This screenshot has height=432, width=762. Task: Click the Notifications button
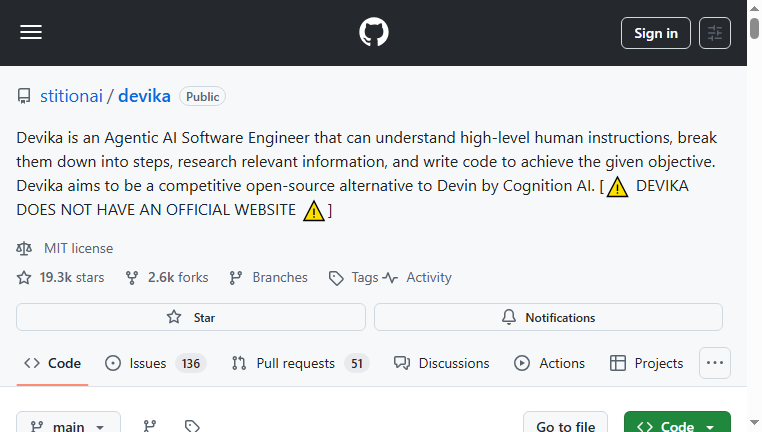548,317
